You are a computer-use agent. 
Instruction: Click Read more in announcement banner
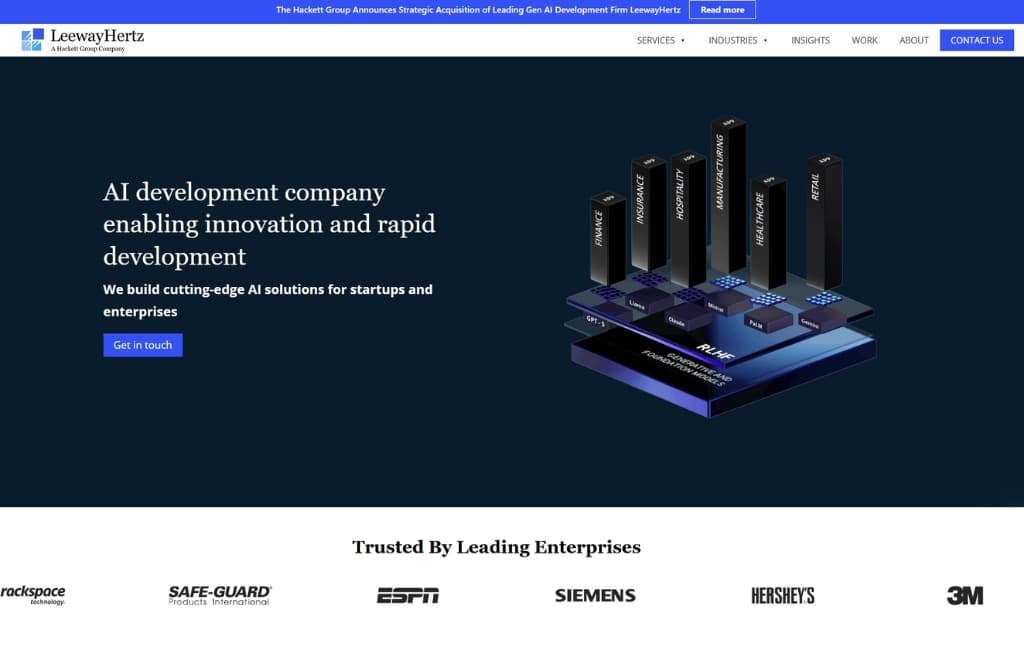[722, 10]
